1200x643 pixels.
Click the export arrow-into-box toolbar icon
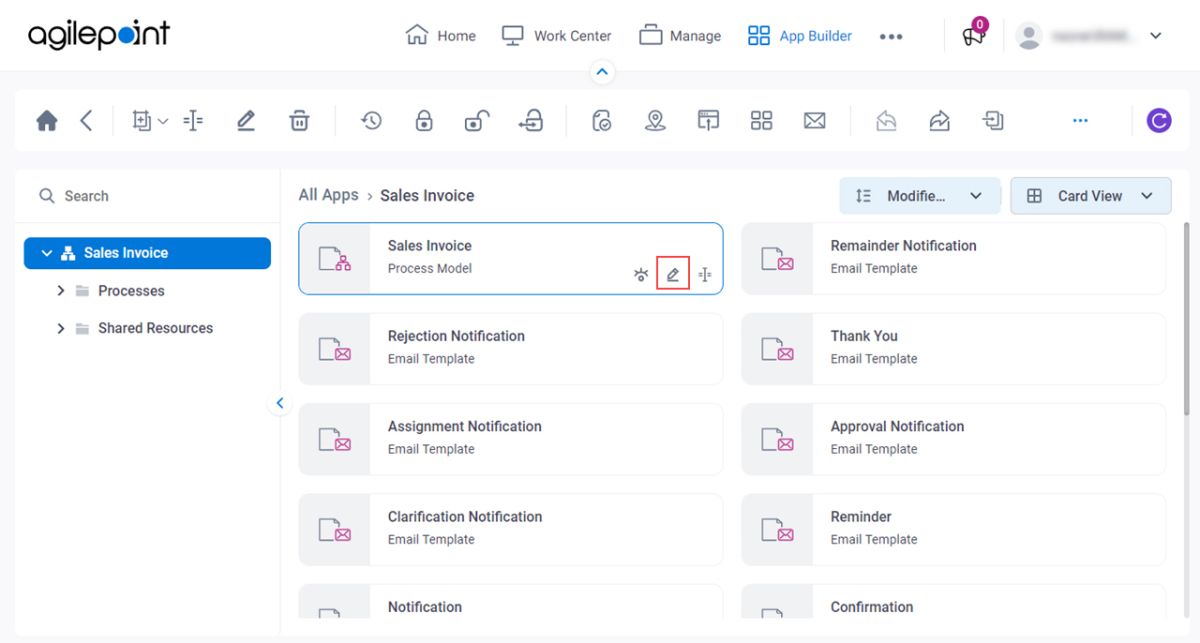click(992, 121)
